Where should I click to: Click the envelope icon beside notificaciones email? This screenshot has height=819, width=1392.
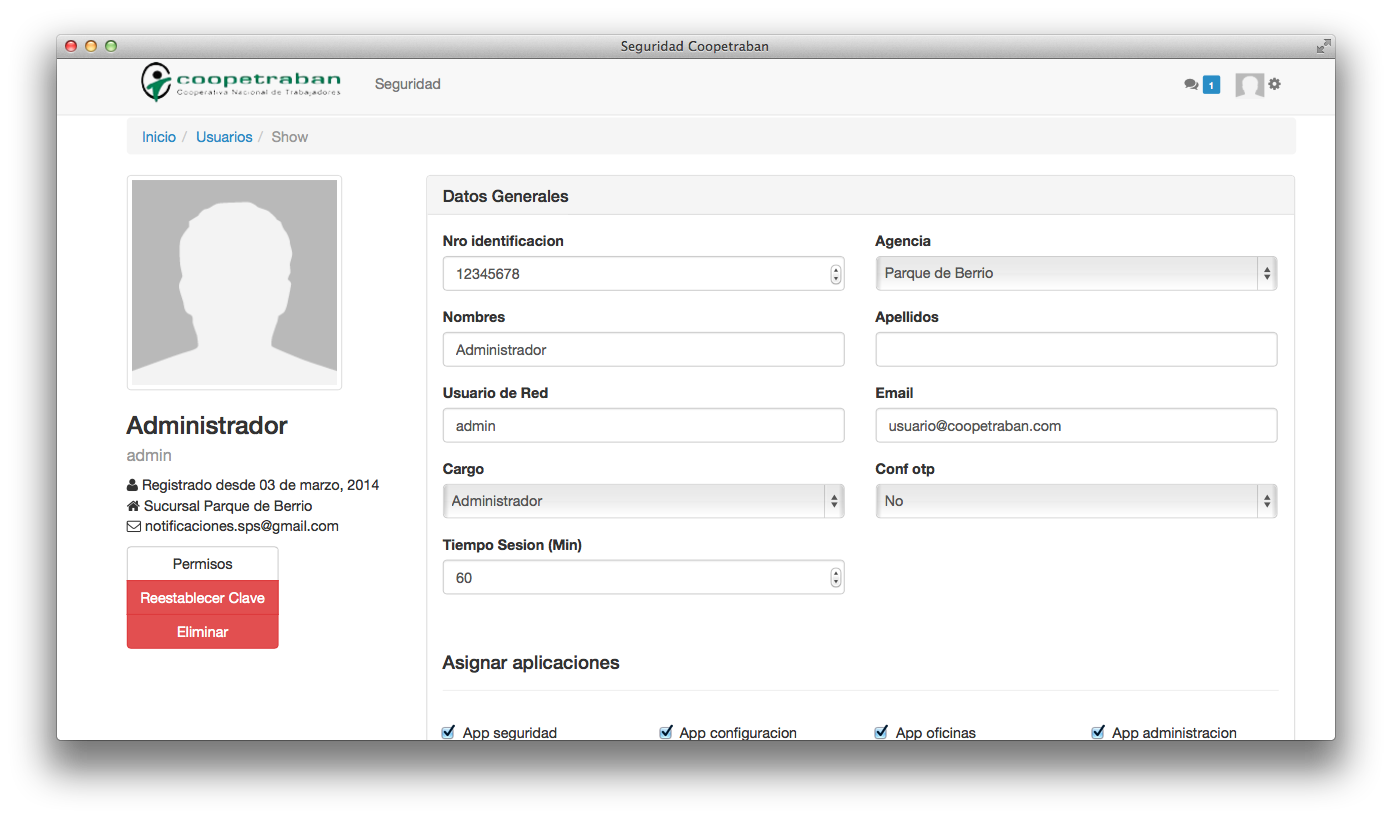click(x=134, y=526)
